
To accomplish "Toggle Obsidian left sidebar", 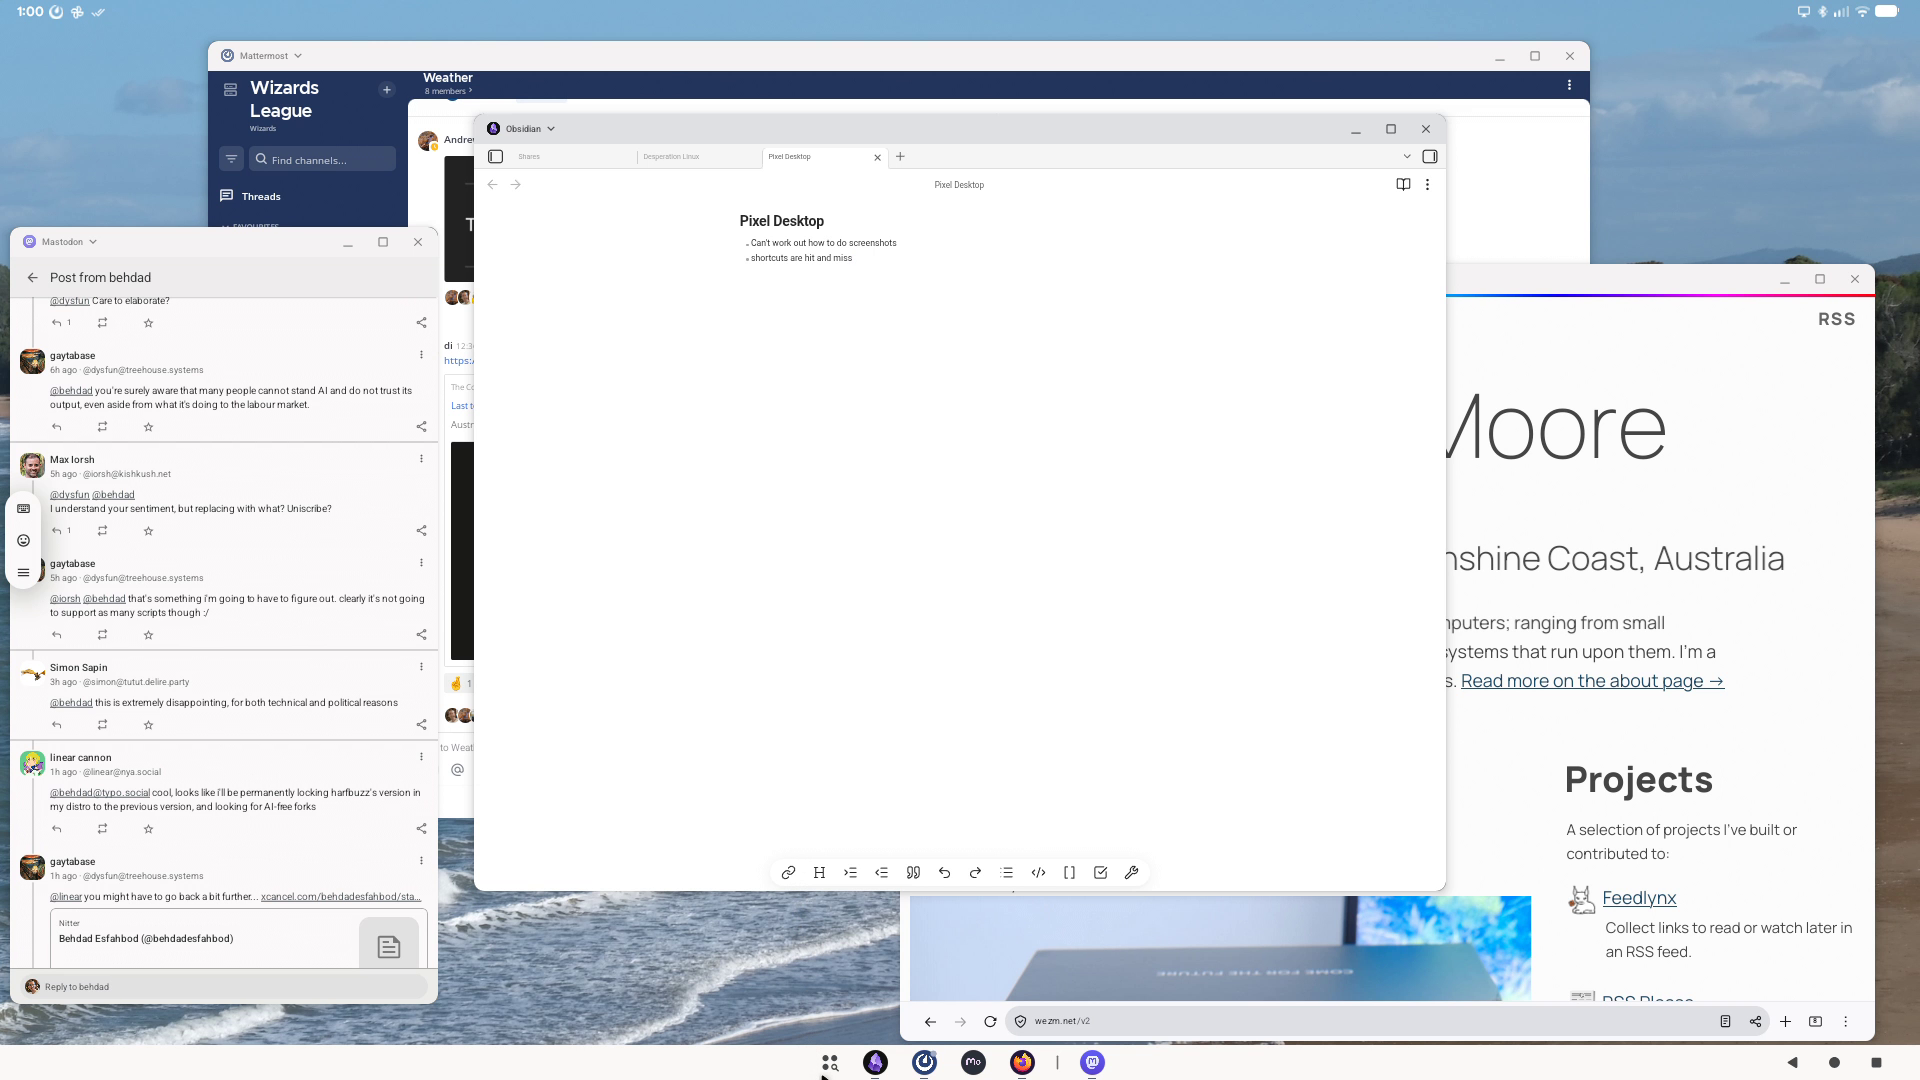I will tap(495, 157).
